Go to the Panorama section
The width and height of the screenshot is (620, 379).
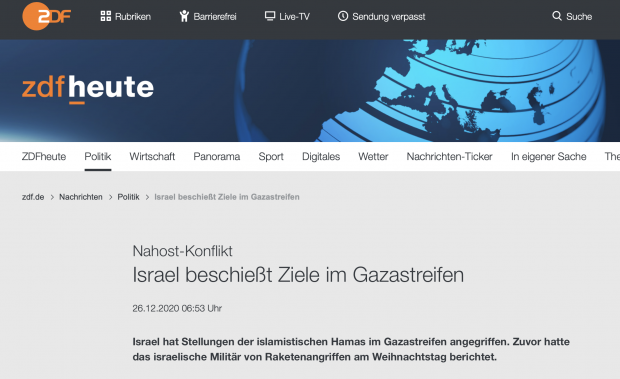217,157
